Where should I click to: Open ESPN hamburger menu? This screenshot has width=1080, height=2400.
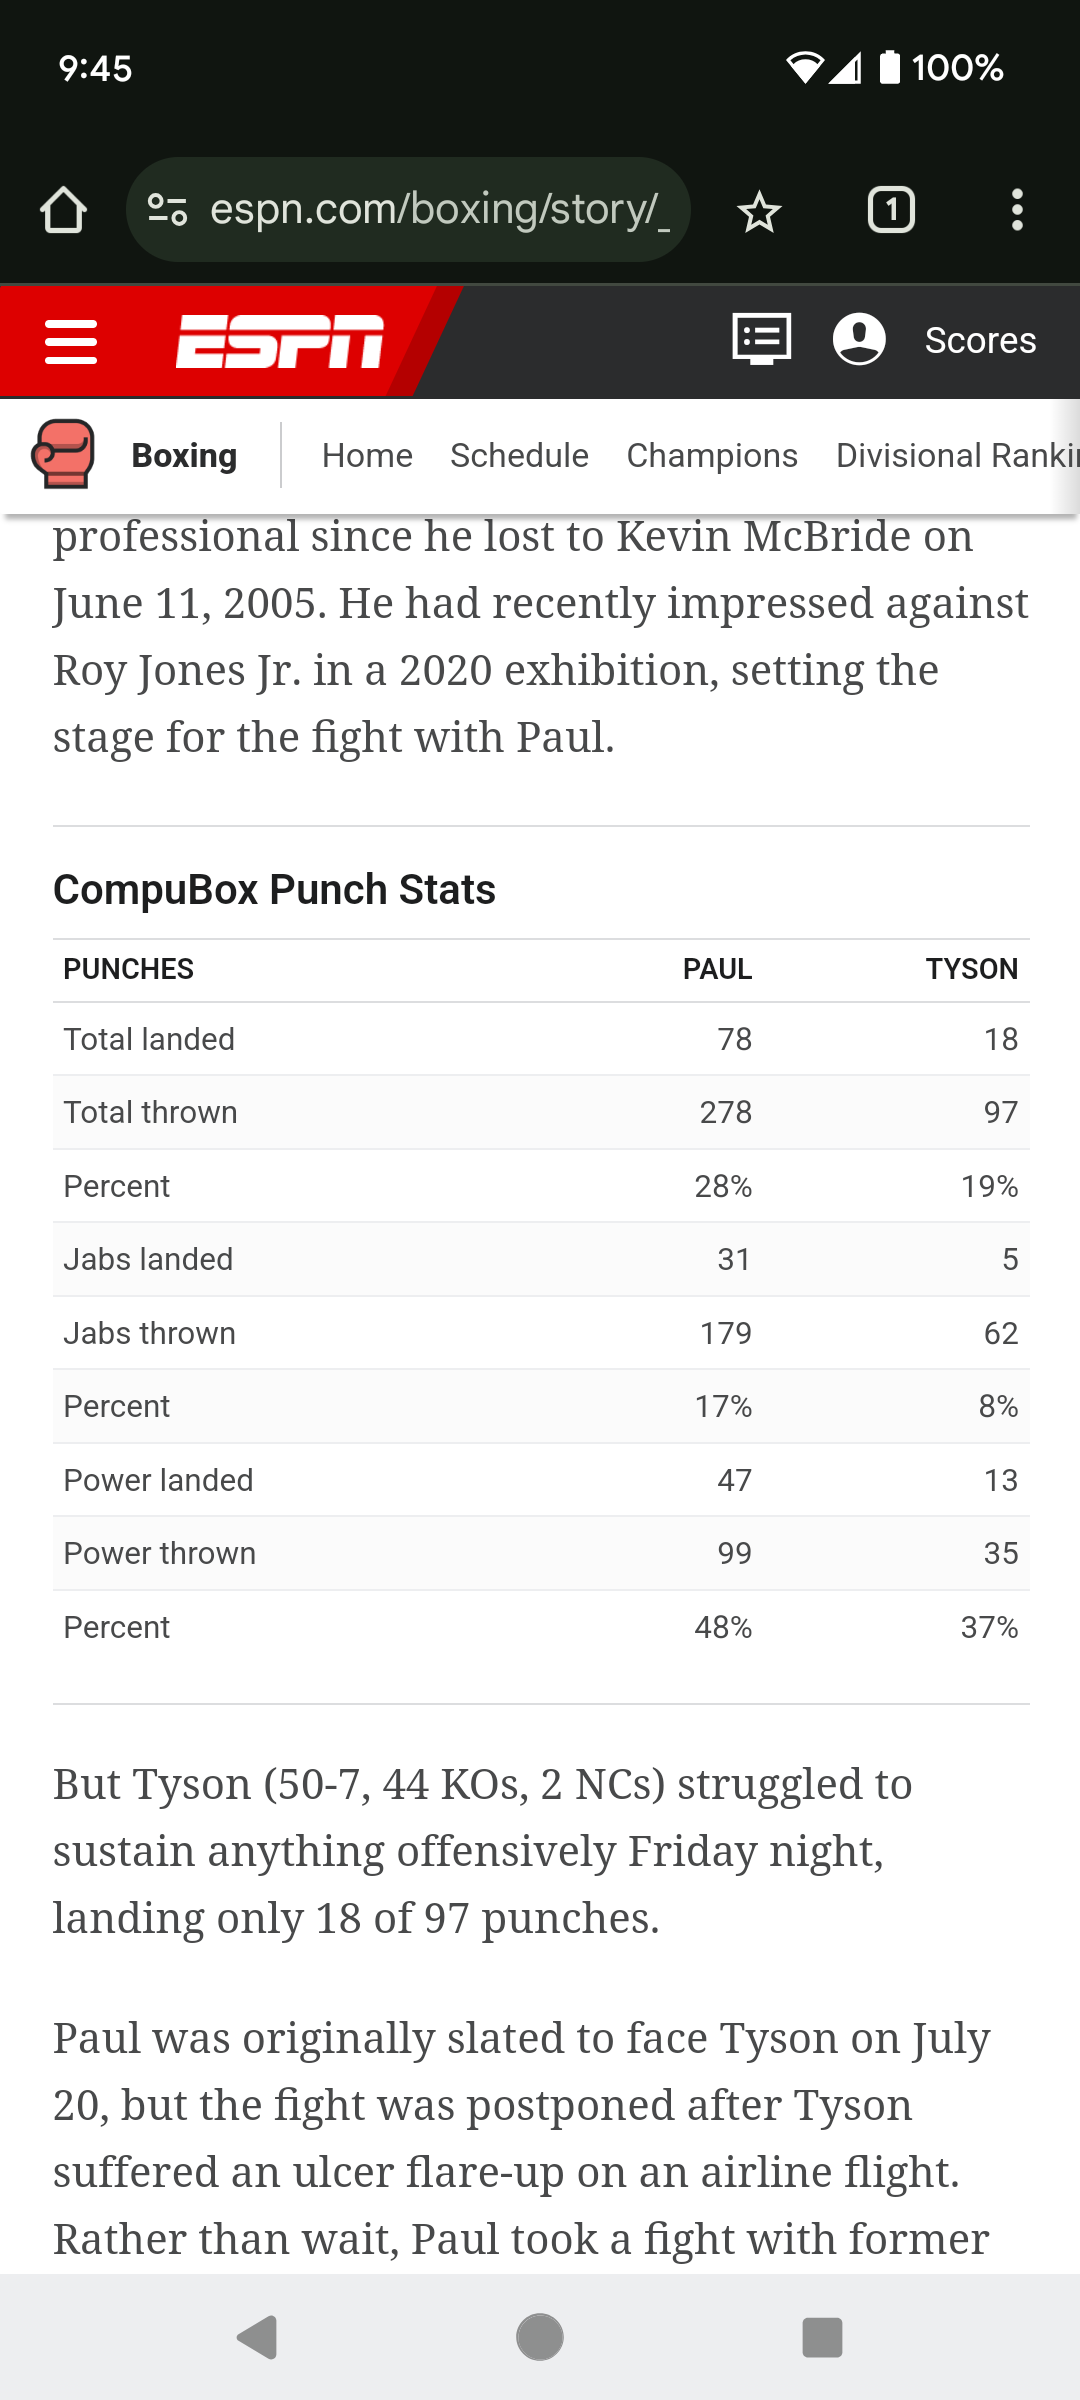tap(71, 342)
